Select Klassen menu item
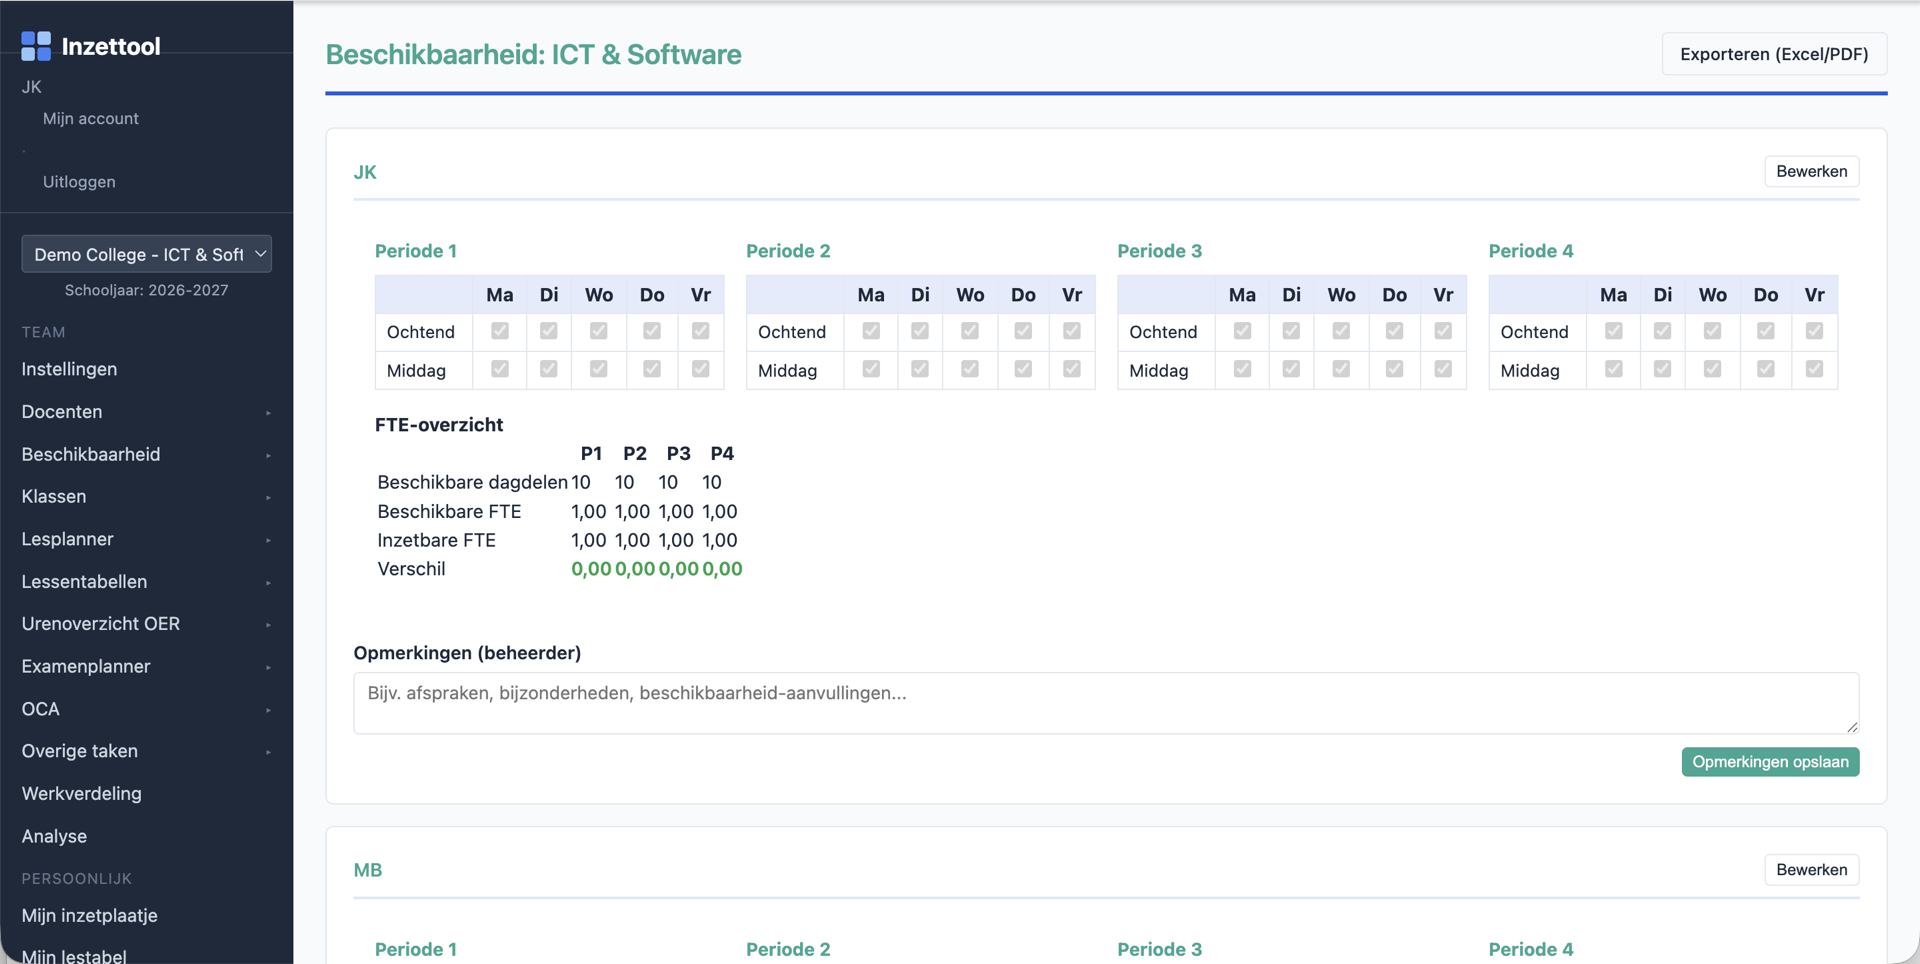 pyautogui.click(x=54, y=496)
